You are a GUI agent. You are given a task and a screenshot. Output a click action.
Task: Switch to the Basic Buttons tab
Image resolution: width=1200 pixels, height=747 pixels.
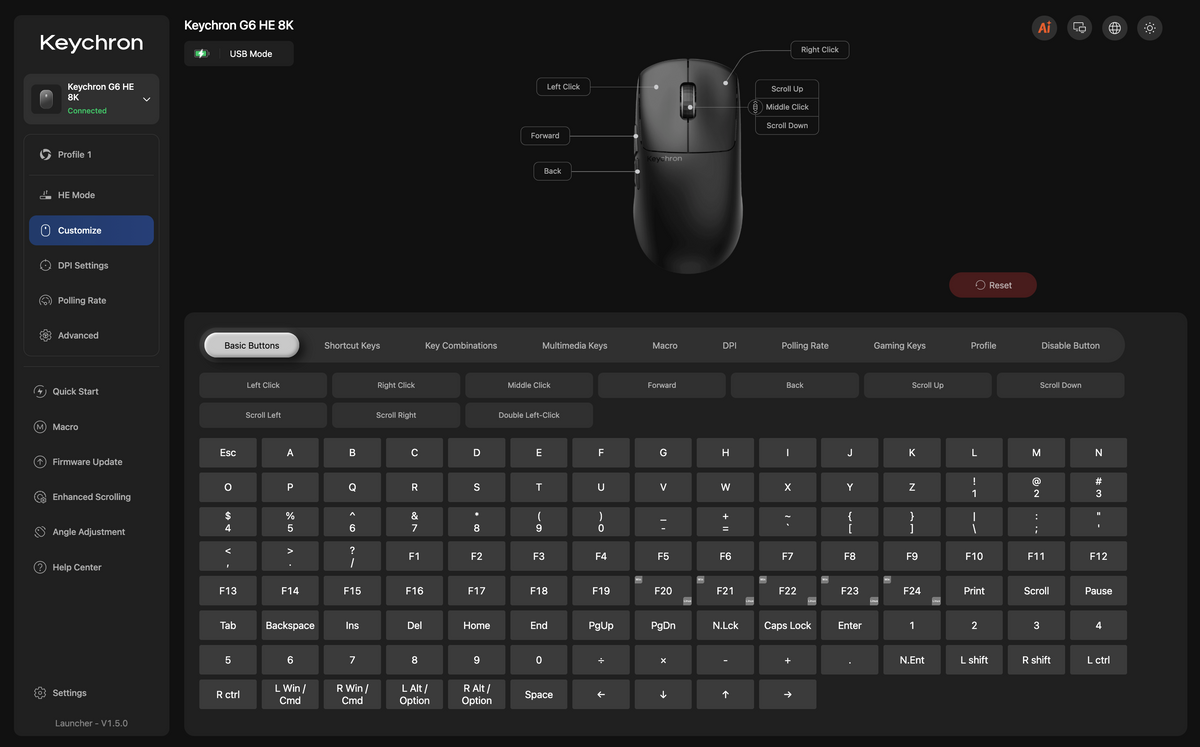(252, 345)
